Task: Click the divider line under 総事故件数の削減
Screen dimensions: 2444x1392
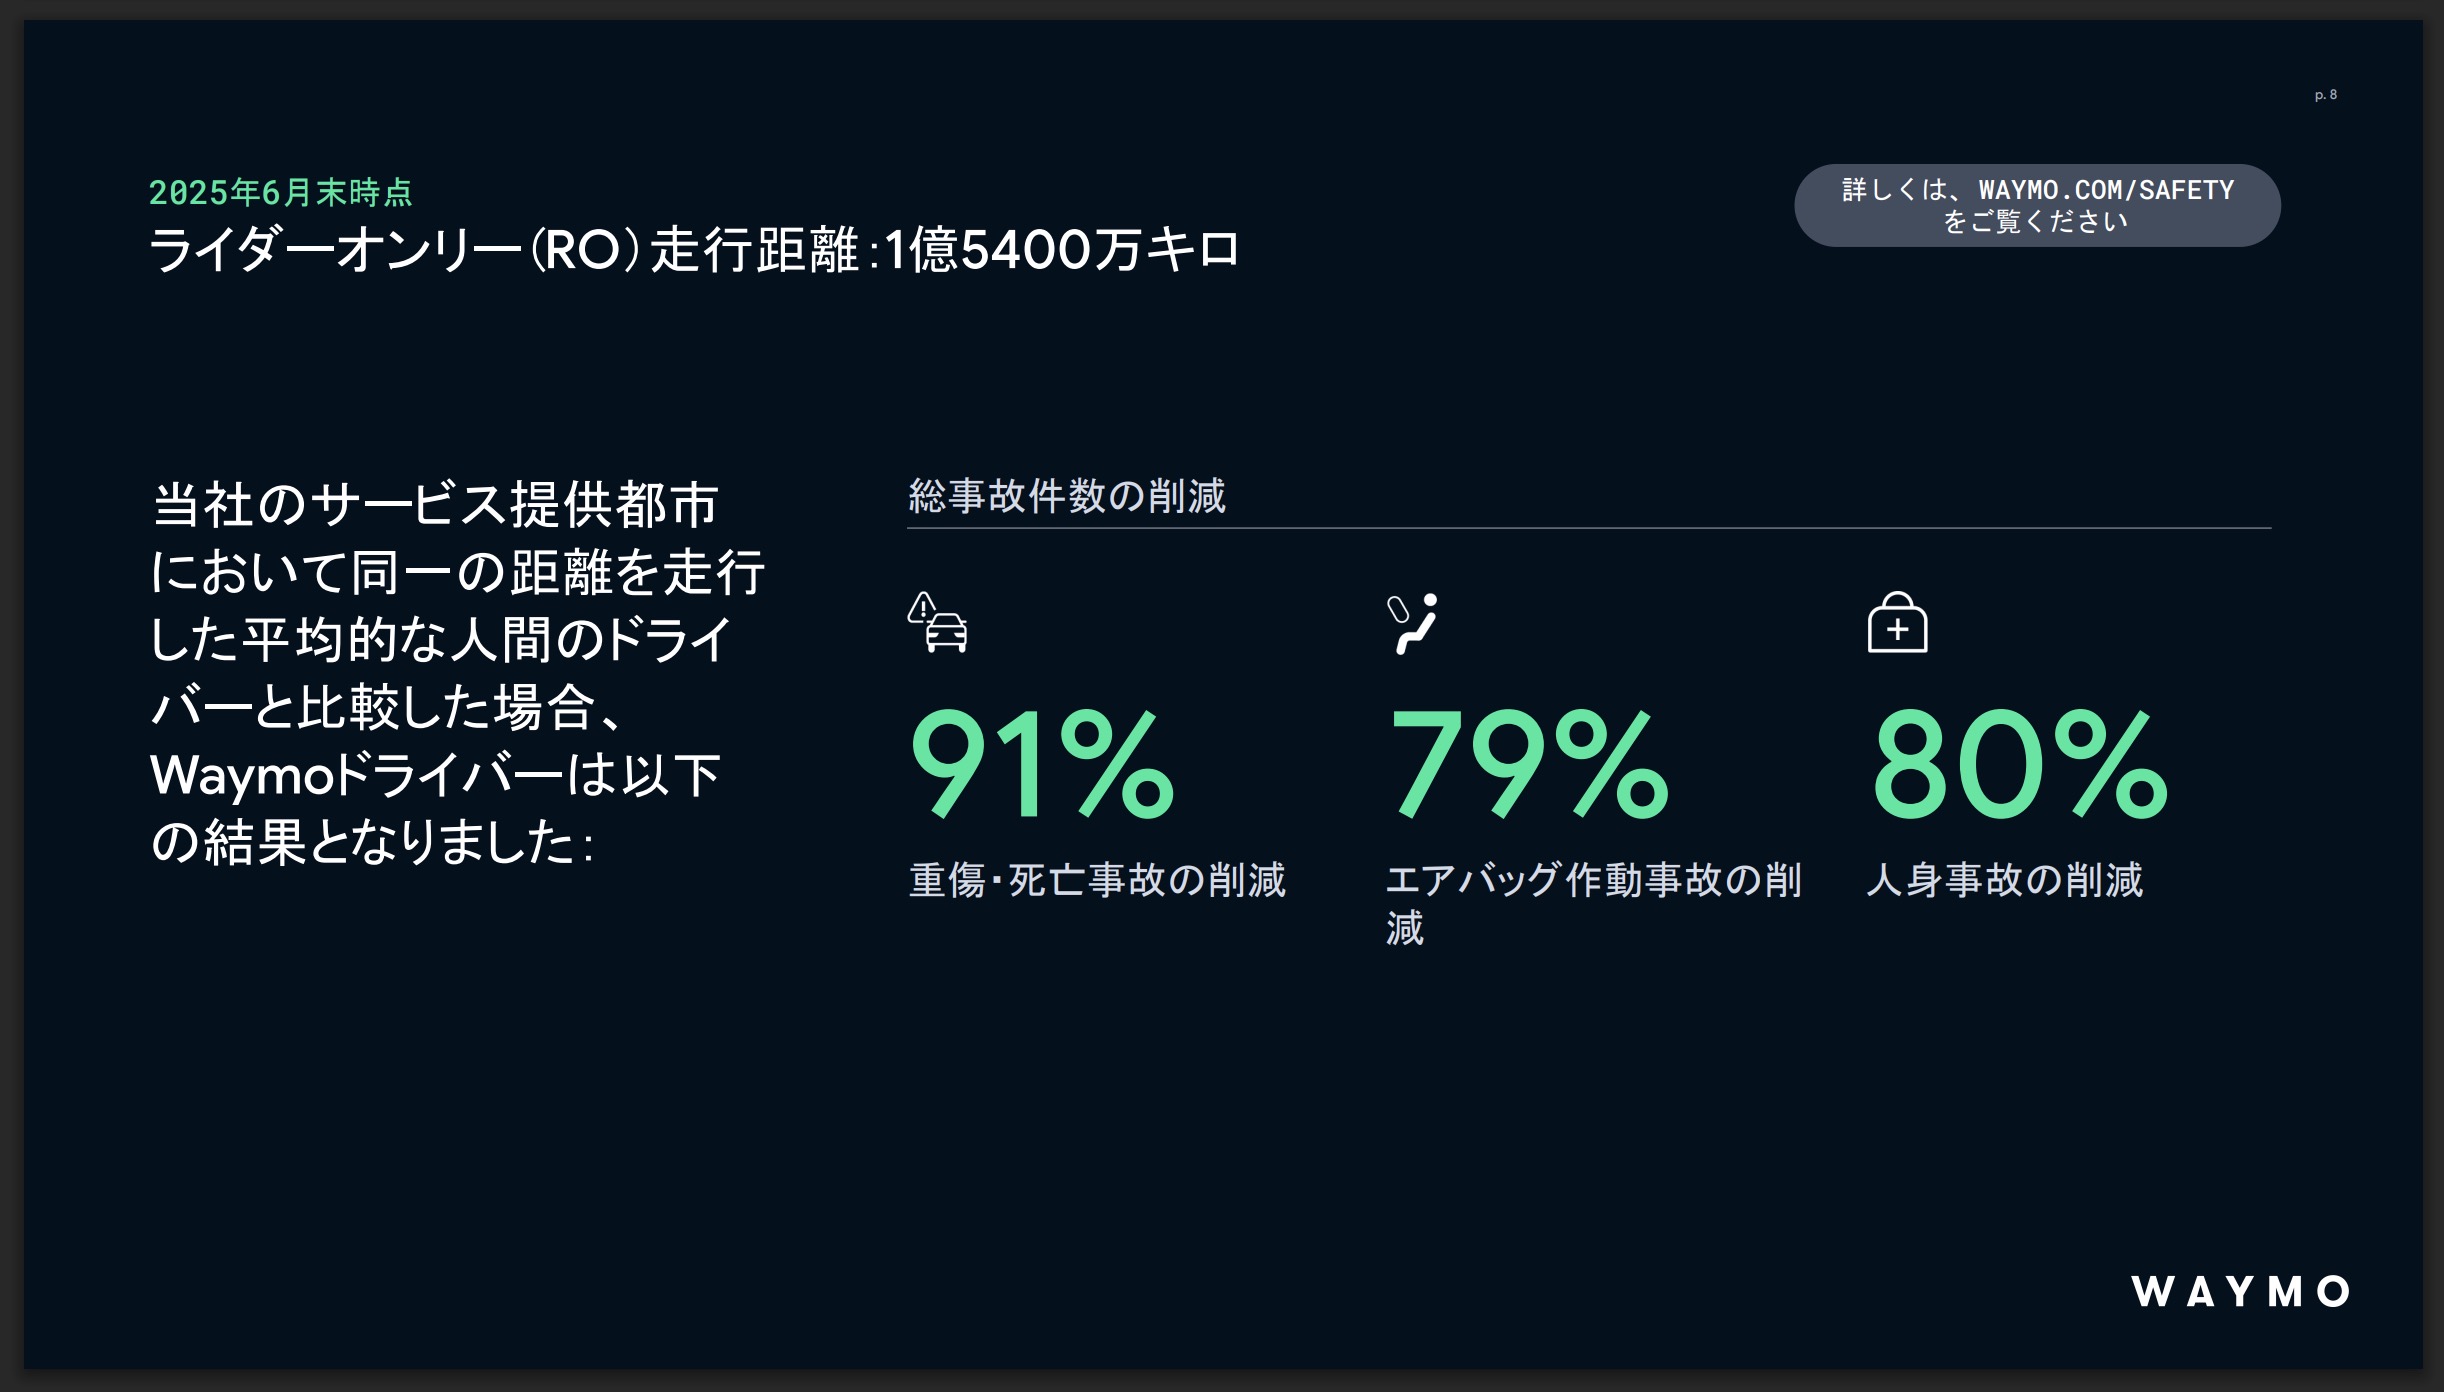Action: pyautogui.click(x=1588, y=528)
